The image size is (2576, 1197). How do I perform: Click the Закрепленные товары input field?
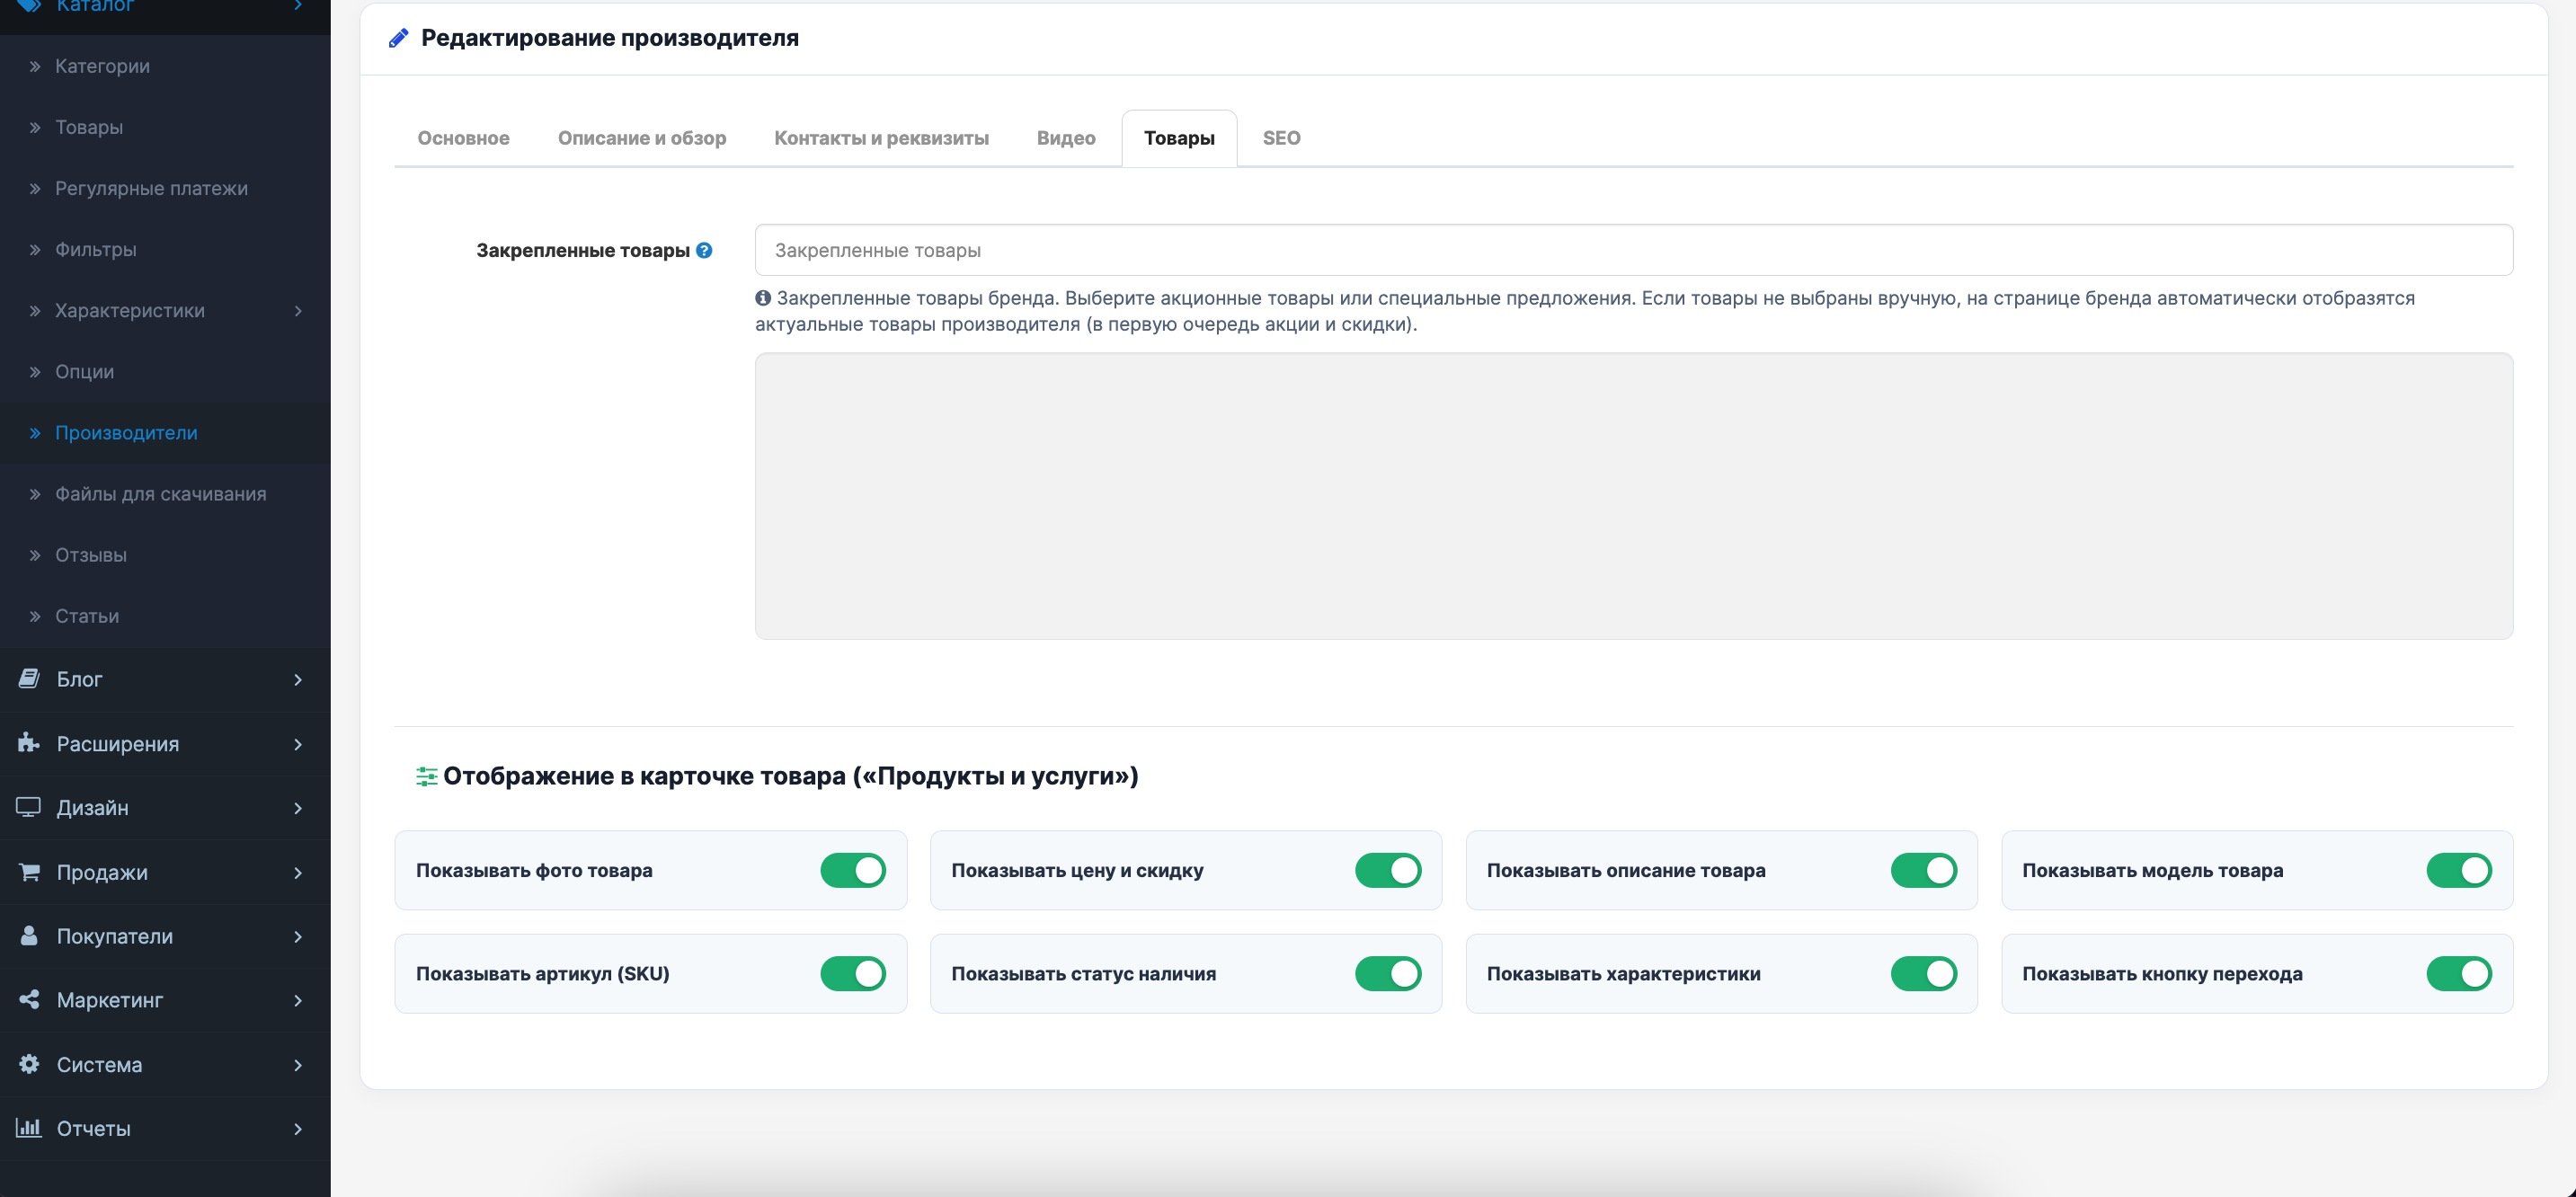click(1633, 250)
